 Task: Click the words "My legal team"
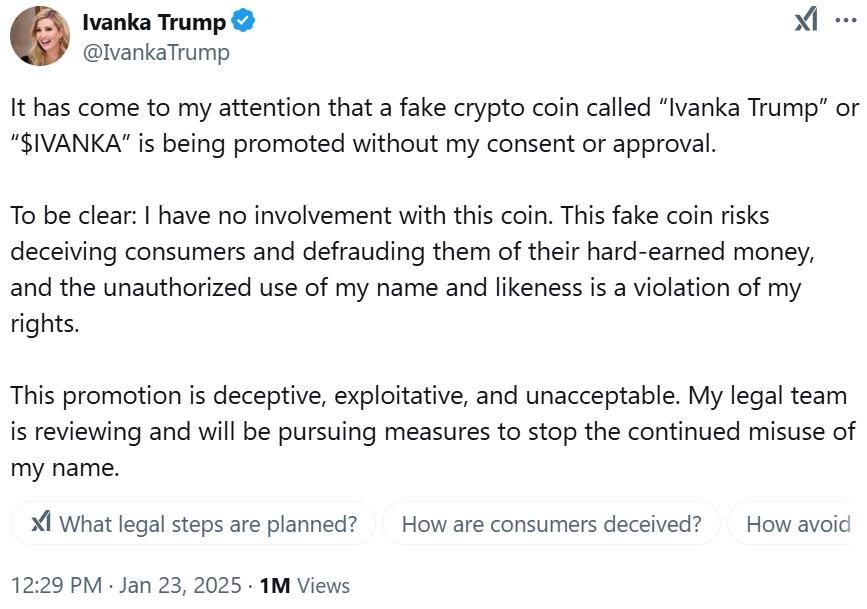pos(767,396)
